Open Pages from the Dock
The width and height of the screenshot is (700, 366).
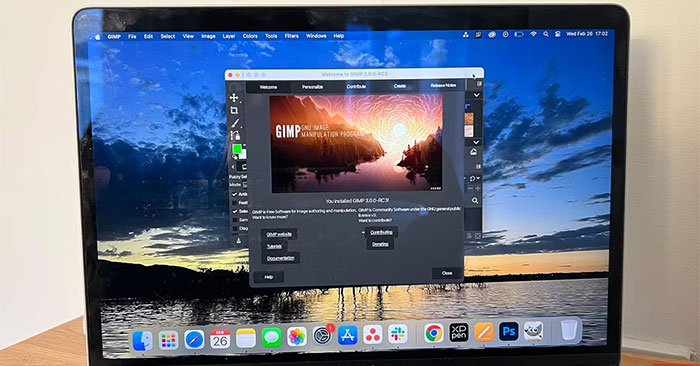[484, 332]
